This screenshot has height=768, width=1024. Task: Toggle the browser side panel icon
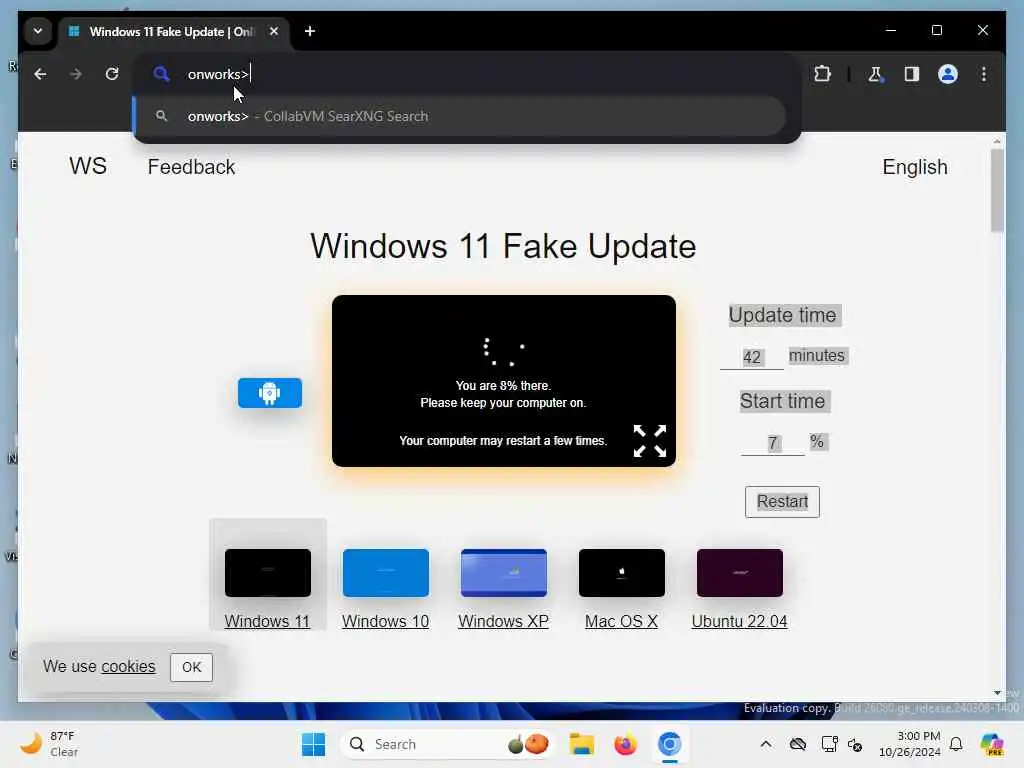point(912,74)
